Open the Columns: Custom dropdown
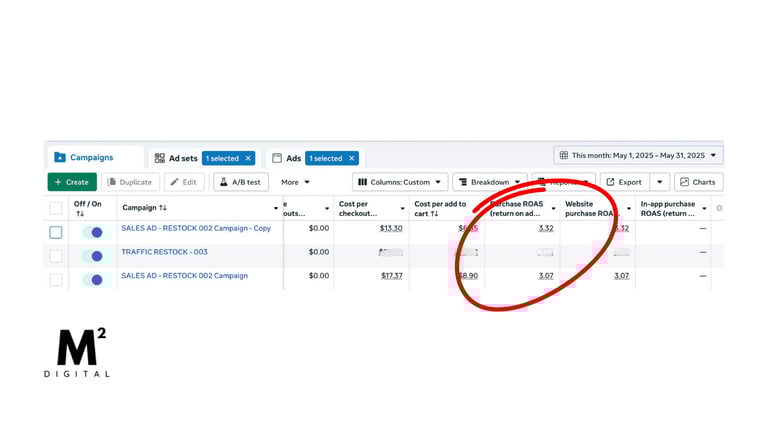The width and height of the screenshot is (768, 431). click(x=400, y=182)
